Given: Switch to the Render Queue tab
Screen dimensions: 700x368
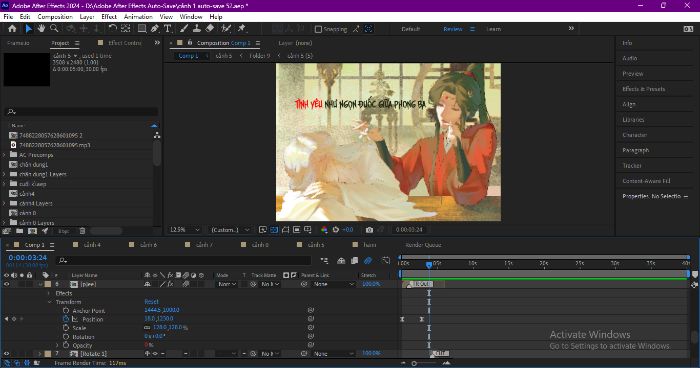Looking at the screenshot, I should (423, 245).
